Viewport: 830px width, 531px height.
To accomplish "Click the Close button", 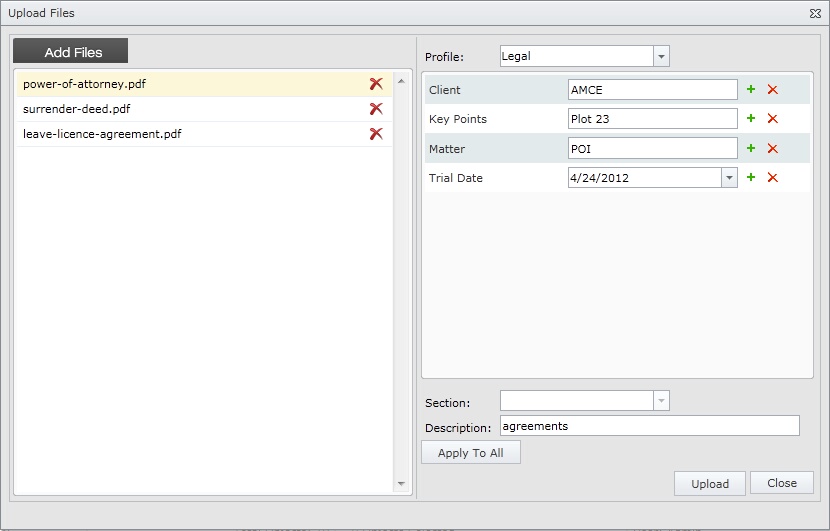I will (x=782, y=483).
